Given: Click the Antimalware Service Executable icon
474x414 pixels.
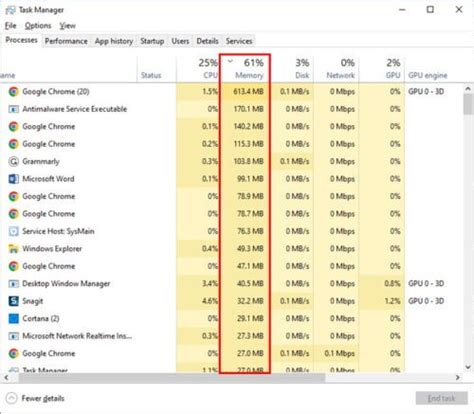Looking at the screenshot, I should click(x=14, y=109).
